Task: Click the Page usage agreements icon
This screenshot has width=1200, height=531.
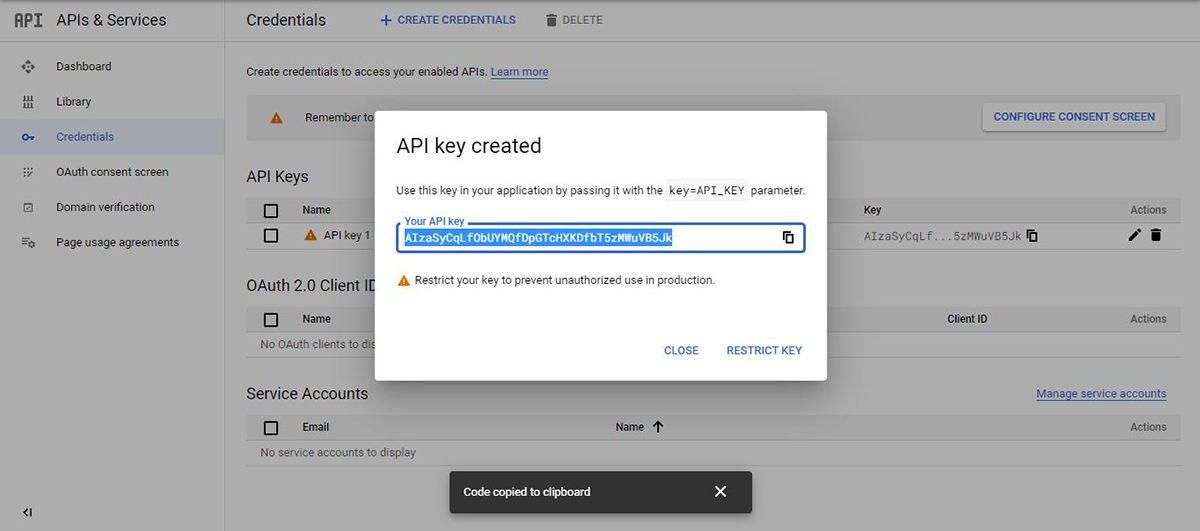Action: (28, 242)
